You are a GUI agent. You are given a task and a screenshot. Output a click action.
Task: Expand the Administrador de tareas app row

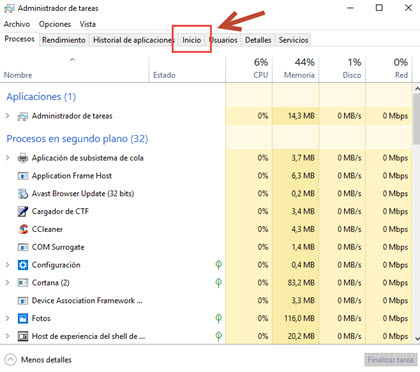[8, 116]
